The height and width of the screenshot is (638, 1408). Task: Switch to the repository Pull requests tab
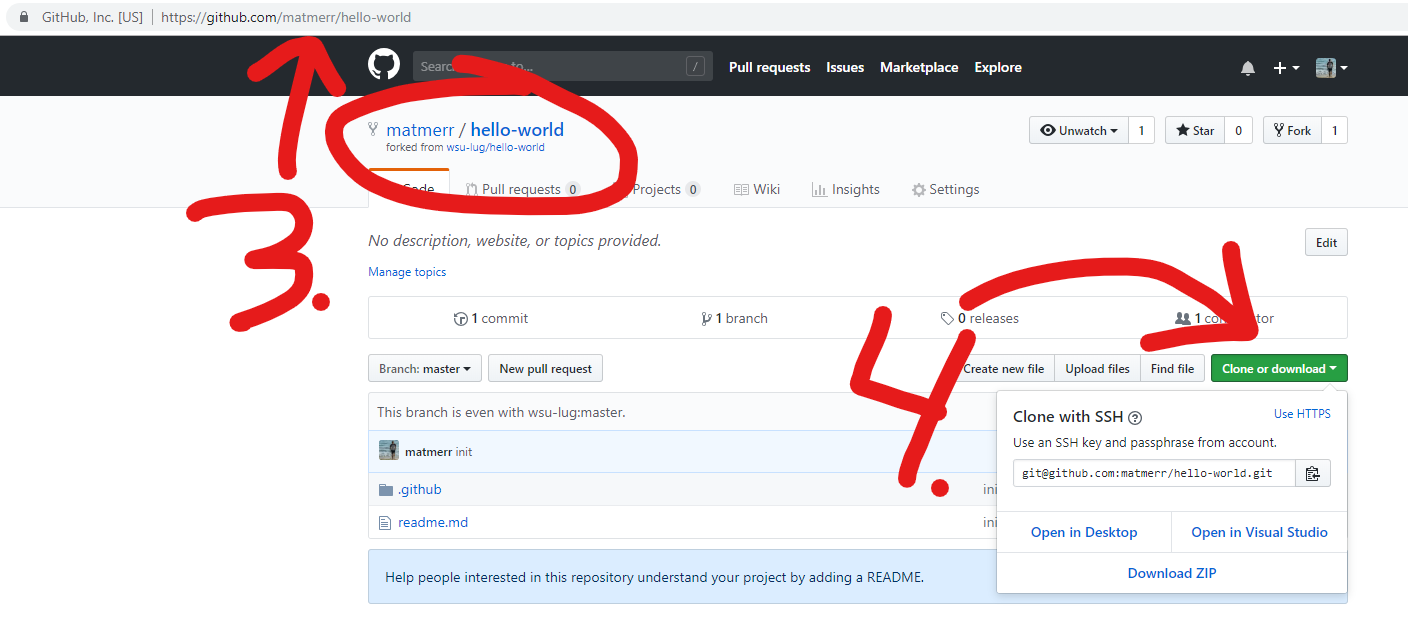coord(523,189)
